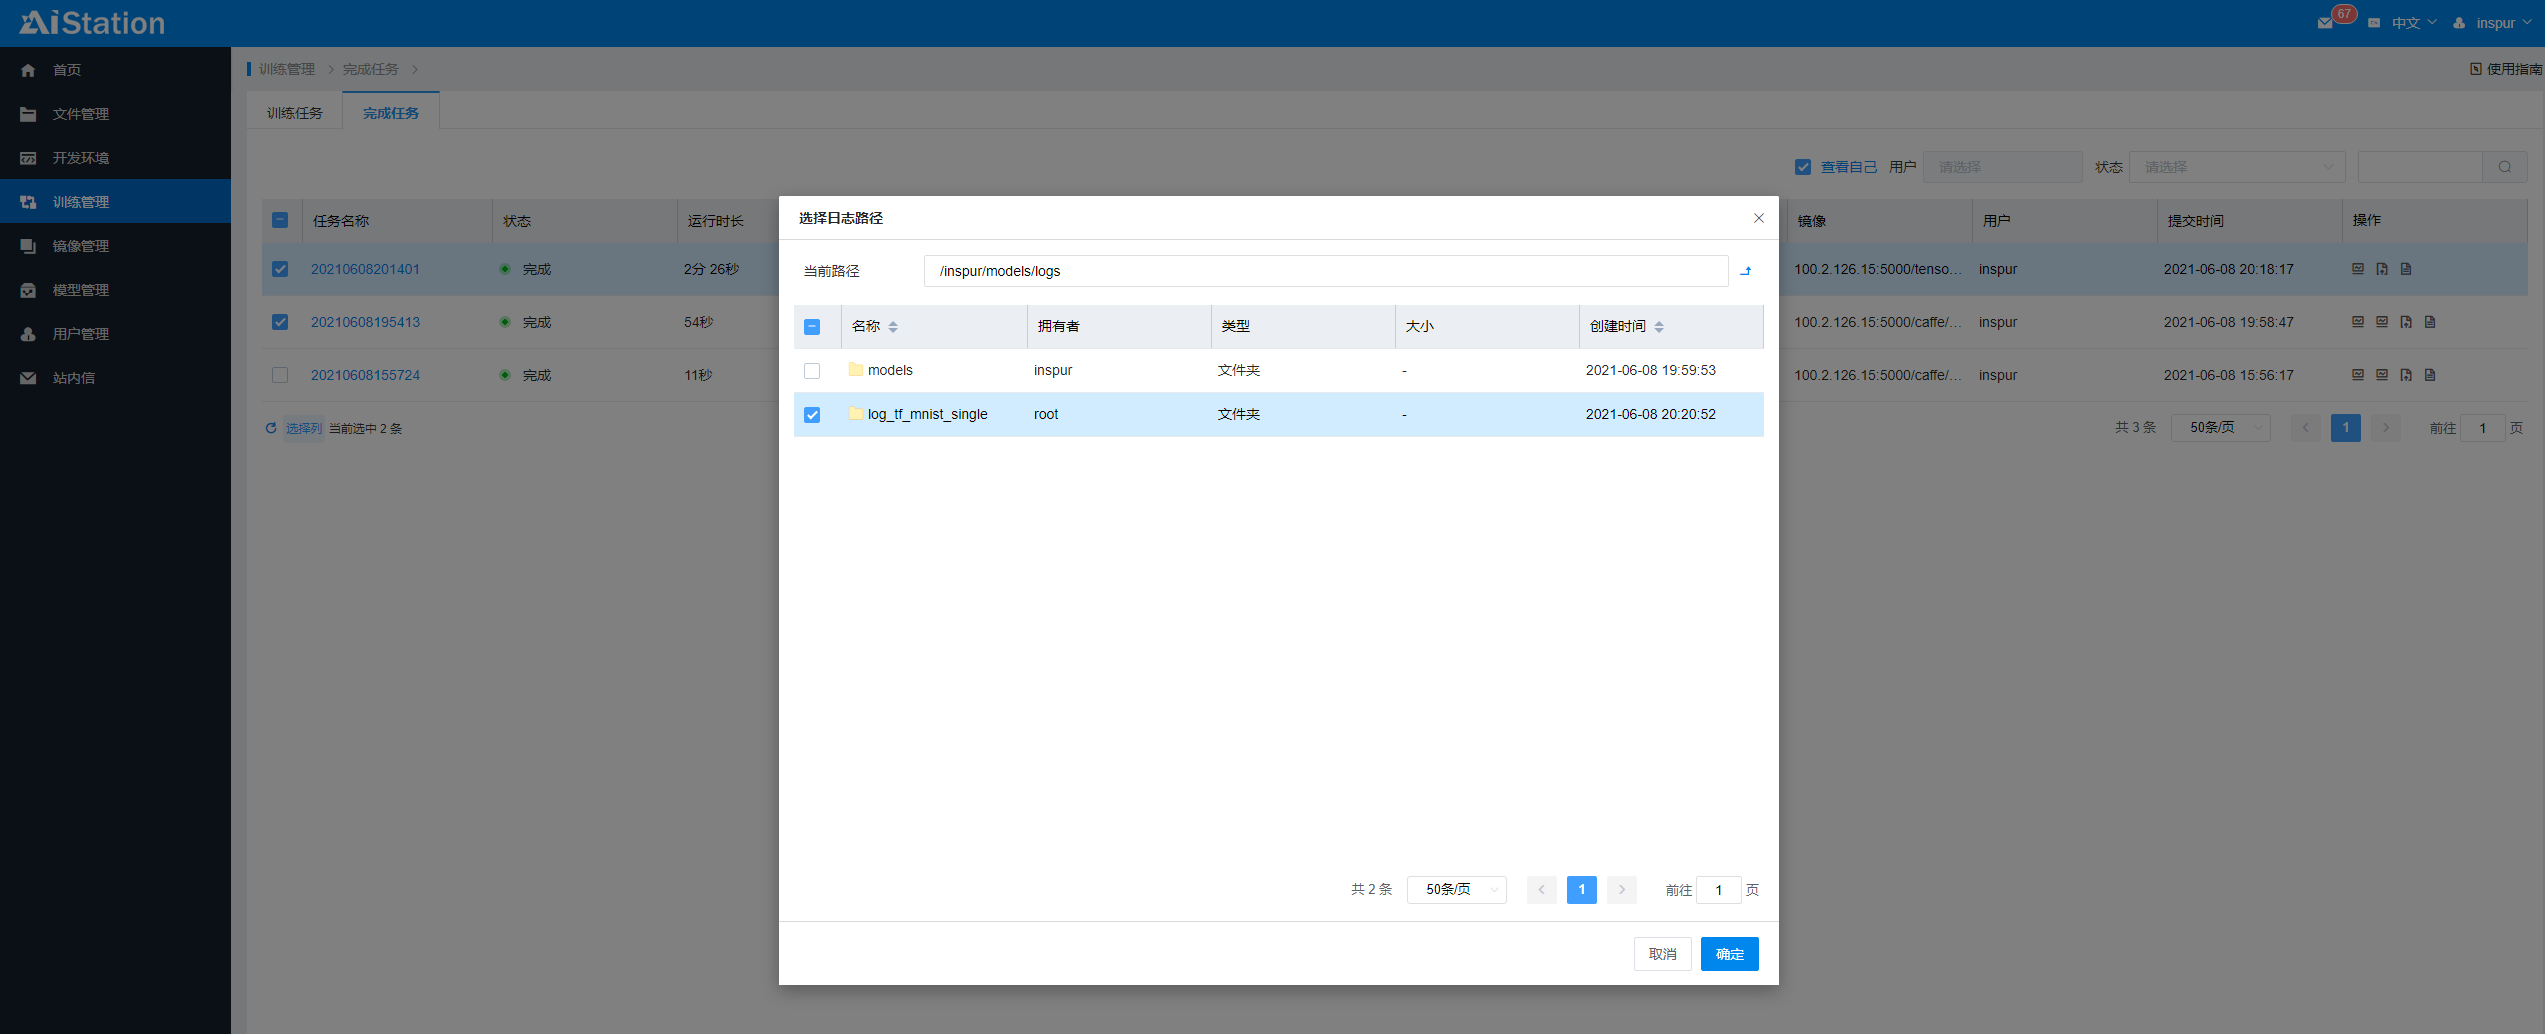Click the 取消 cancel button
The width and height of the screenshot is (2545, 1034).
pos(1662,954)
